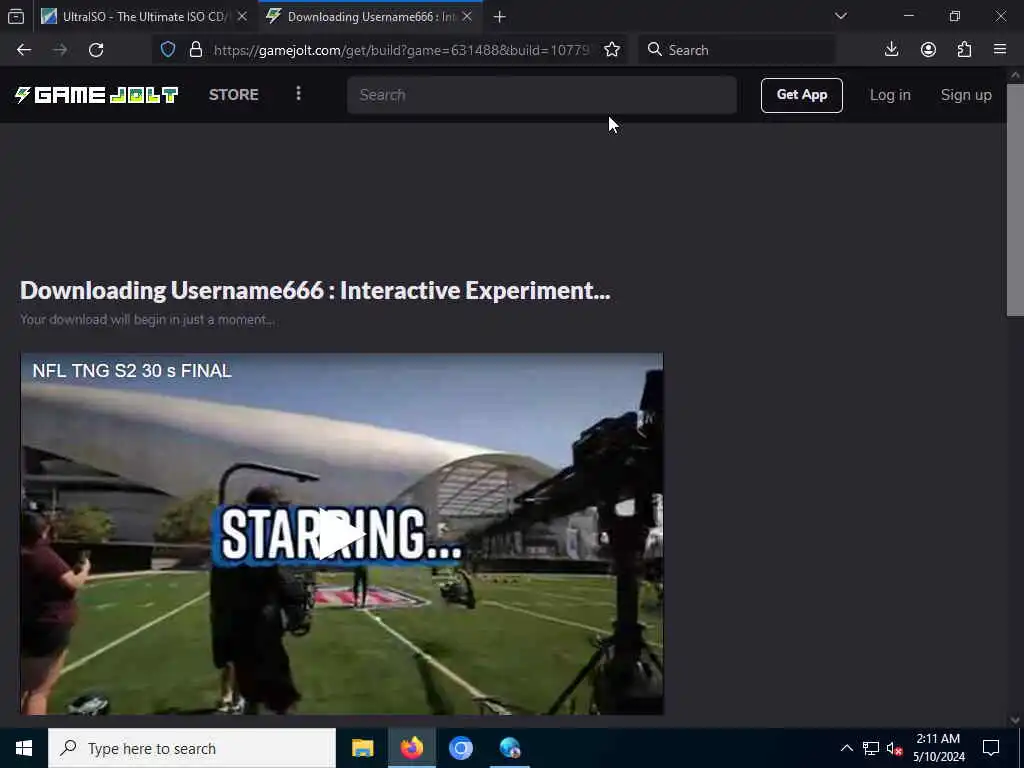Go forward one page
This screenshot has height=768, width=1024.
[59, 50]
